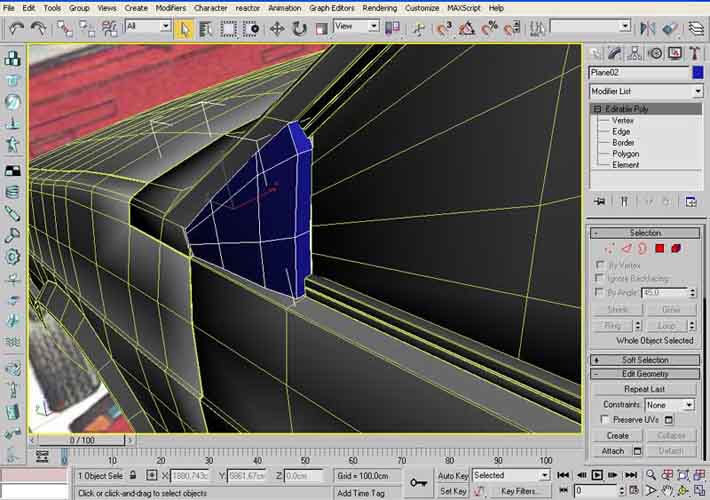Screen dimensions: 710x500
Task: Collapse the Soft Selection rollout
Action: click(644, 359)
